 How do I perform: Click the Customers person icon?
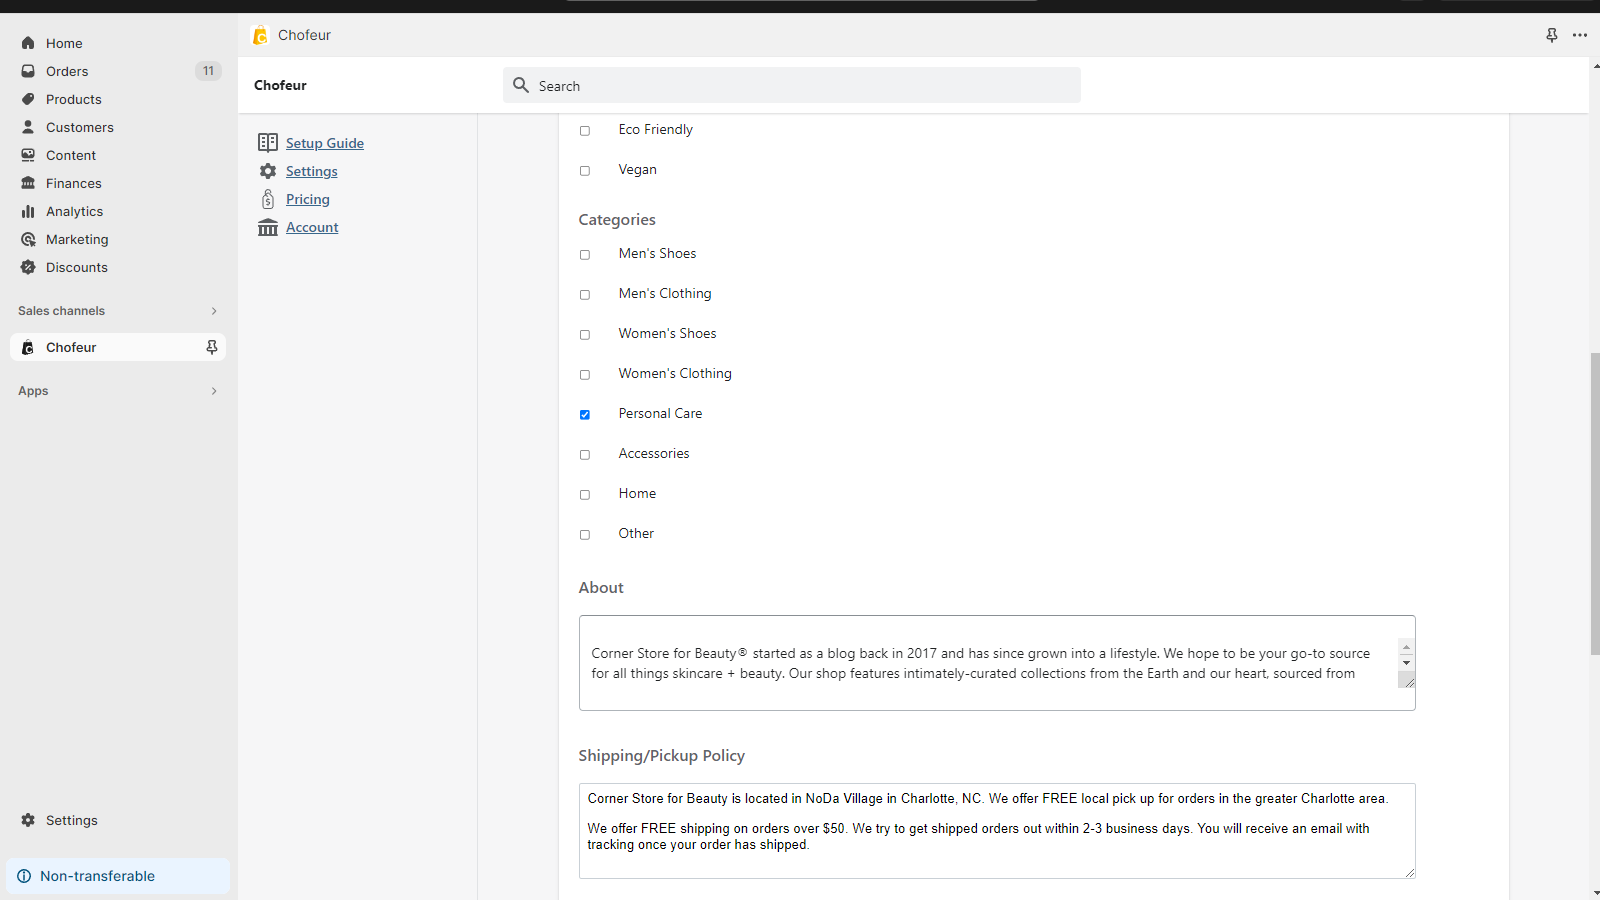pyautogui.click(x=28, y=127)
